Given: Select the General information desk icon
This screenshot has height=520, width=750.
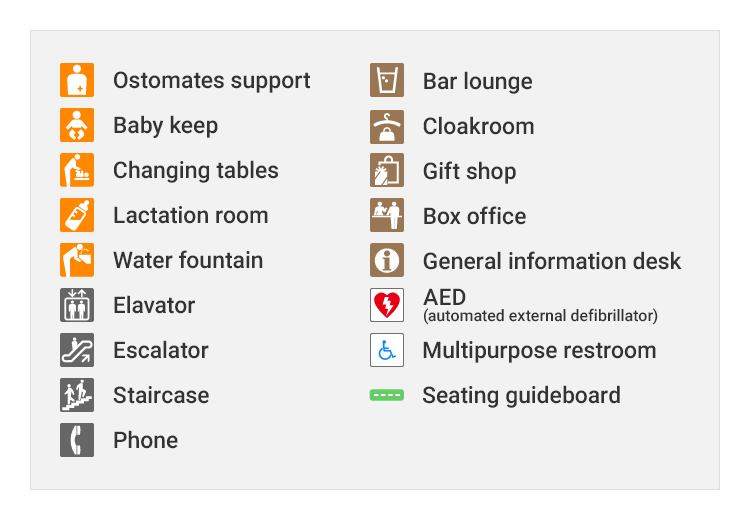Looking at the screenshot, I should point(387,260).
